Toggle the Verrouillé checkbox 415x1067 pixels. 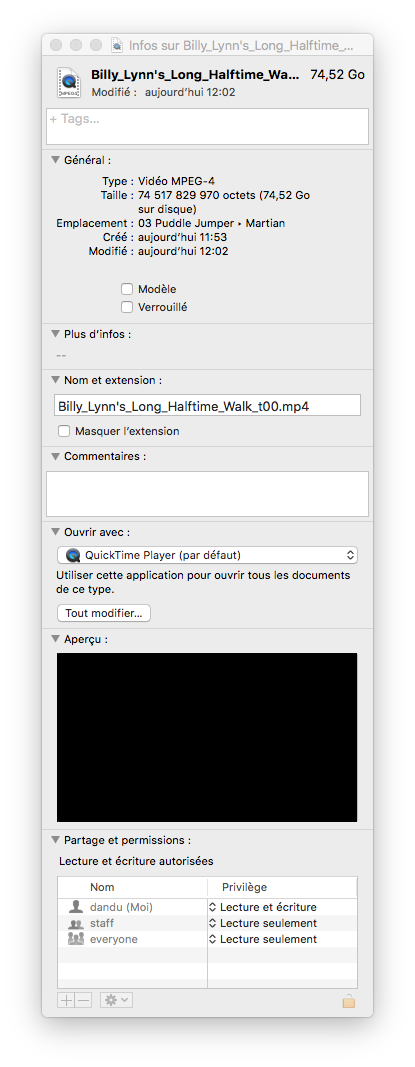pos(127,307)
